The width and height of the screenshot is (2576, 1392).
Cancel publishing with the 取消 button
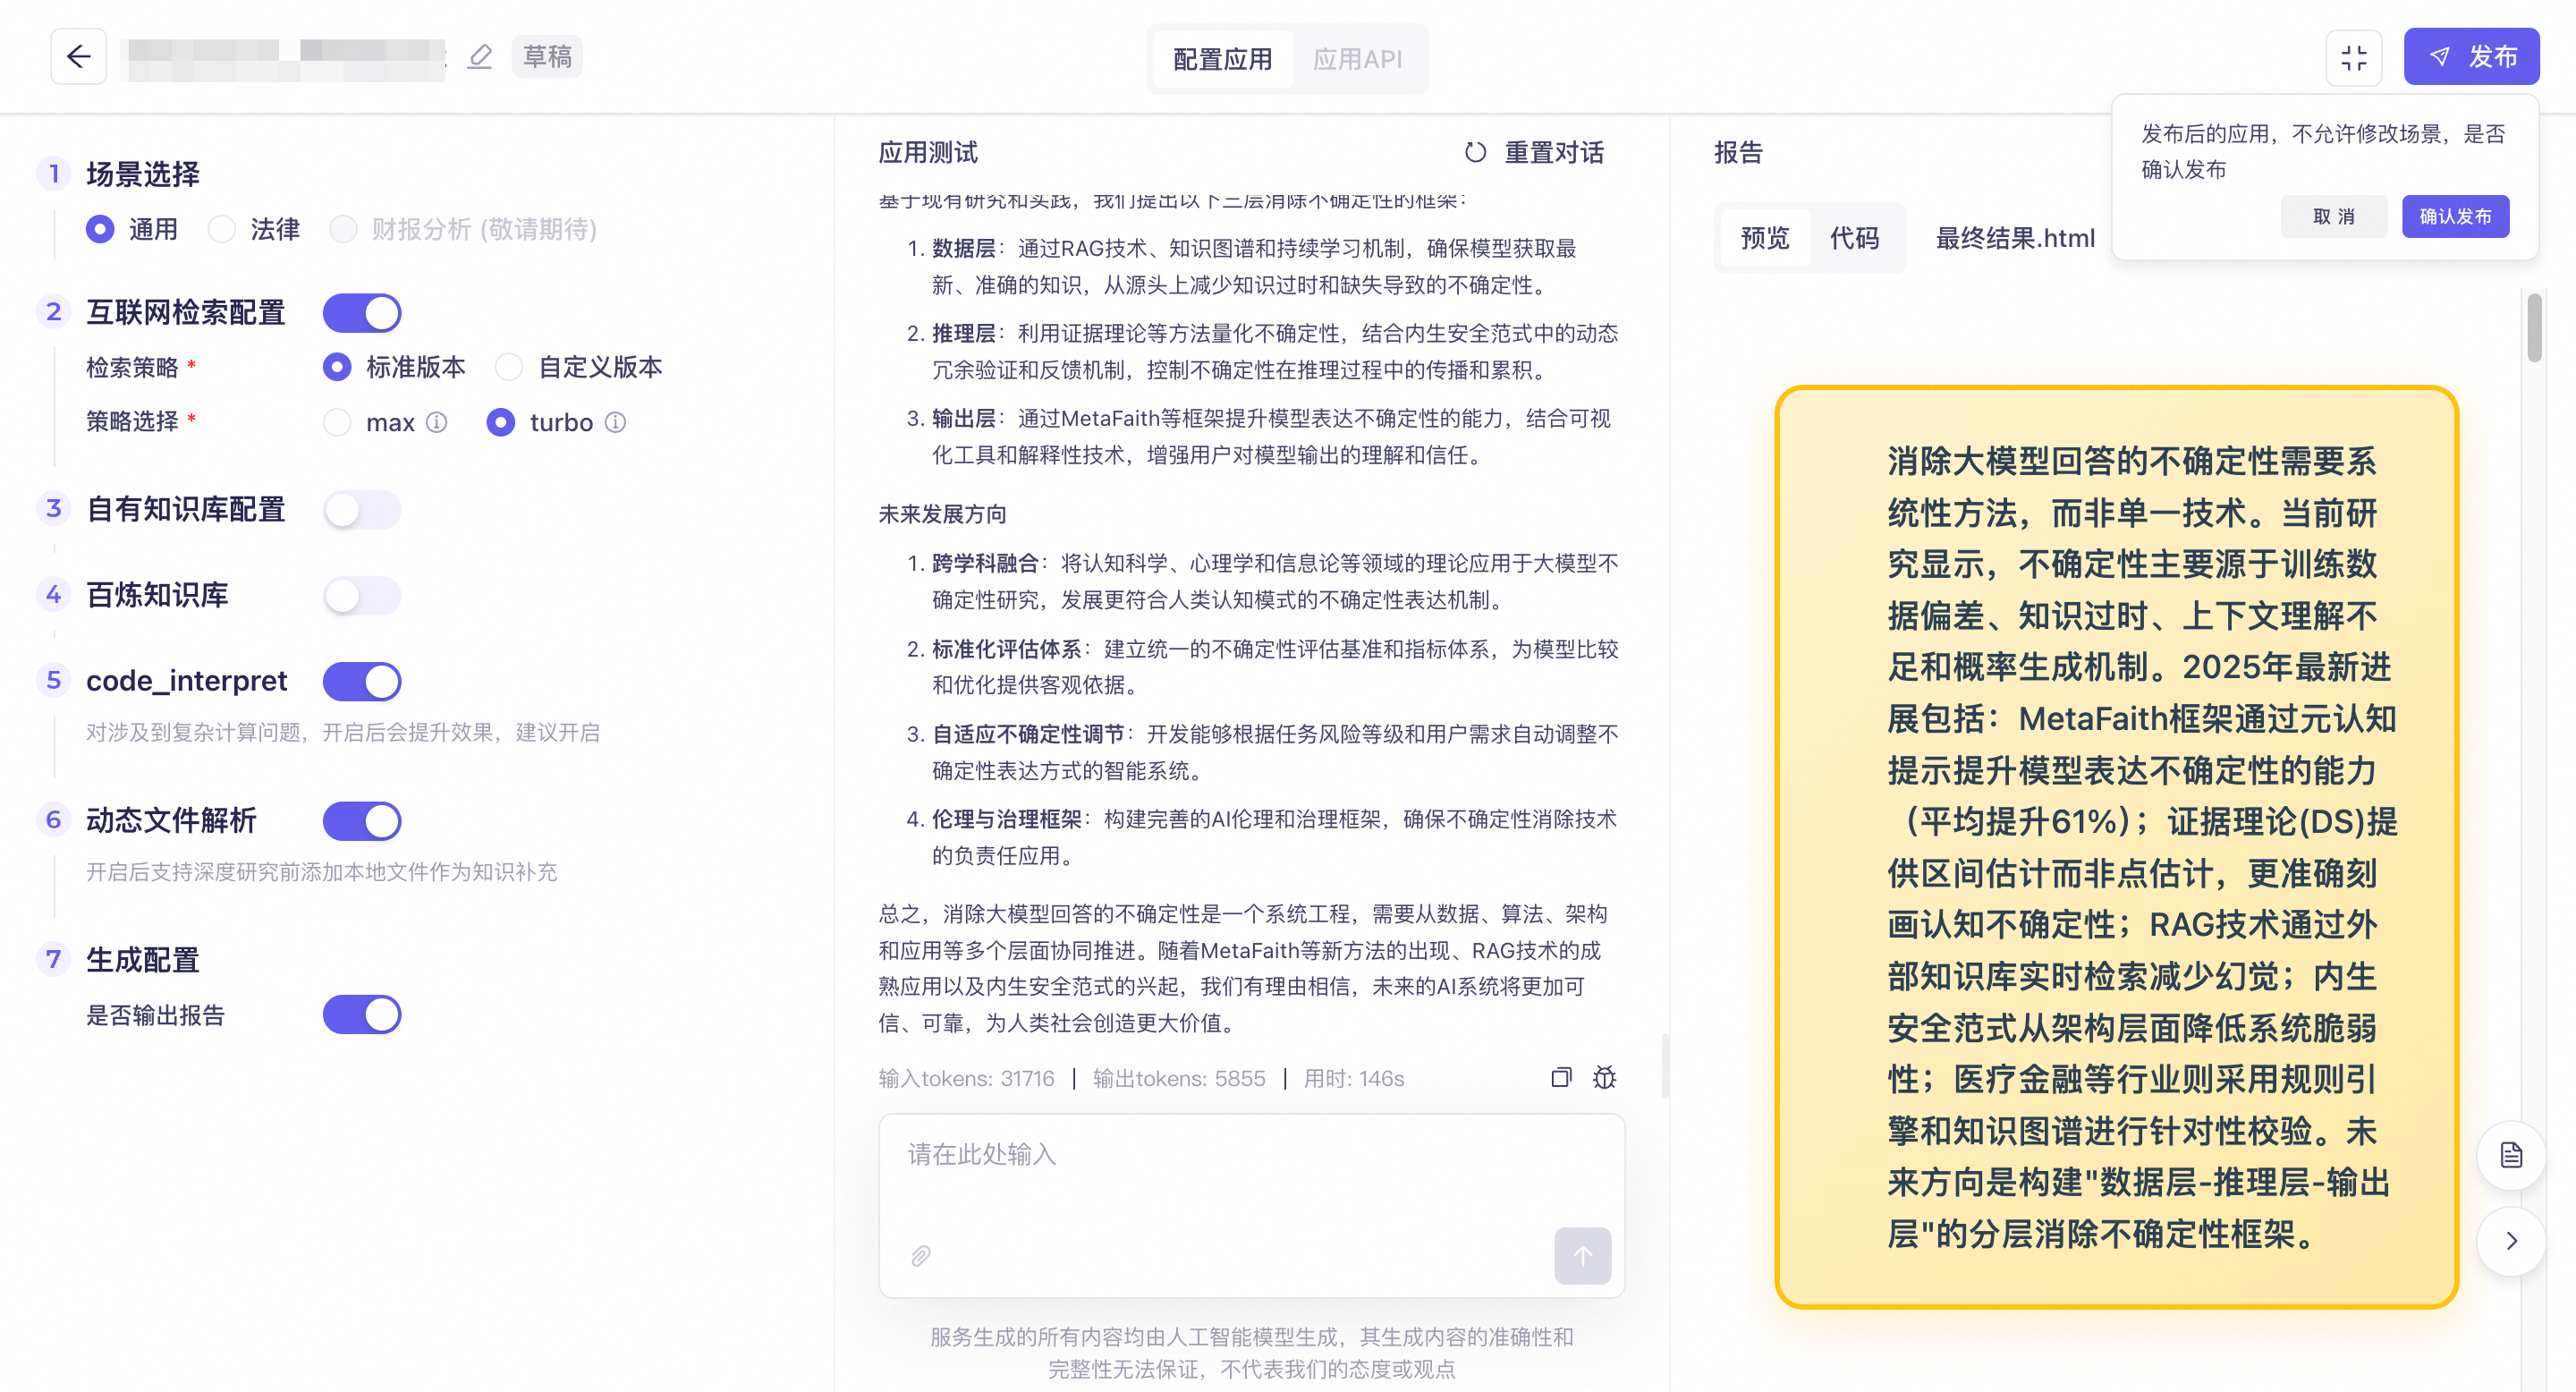2334,216
